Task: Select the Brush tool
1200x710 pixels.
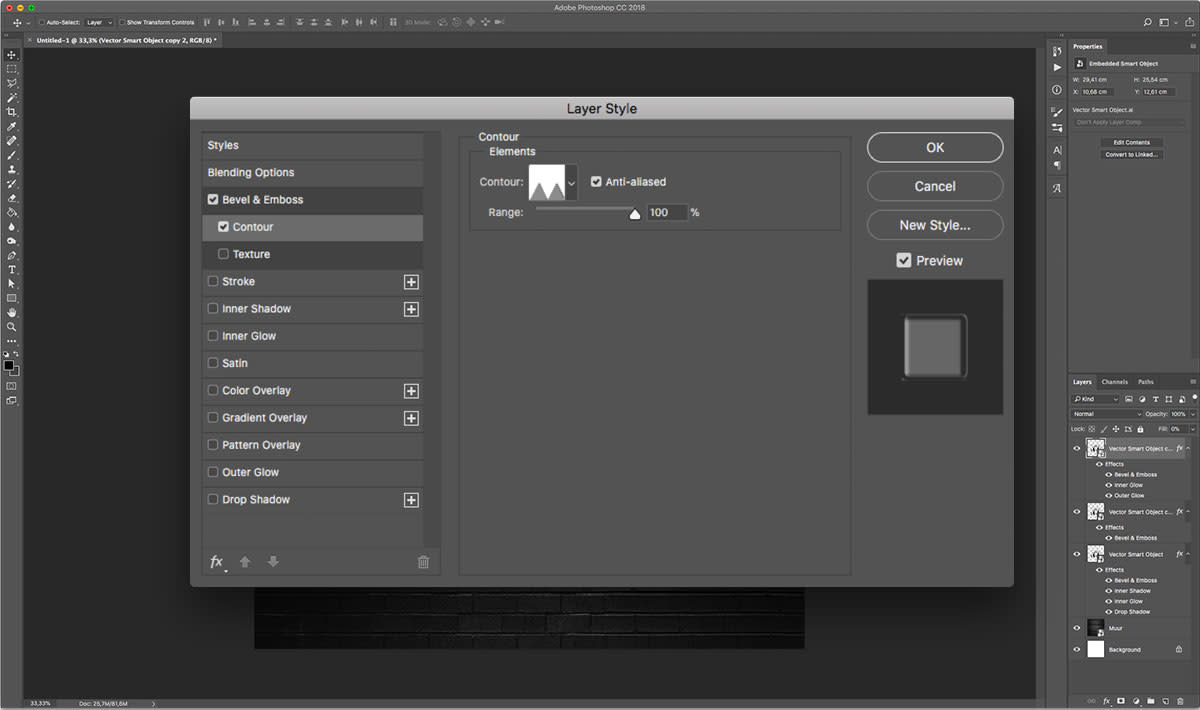Action: click(12, 154)
